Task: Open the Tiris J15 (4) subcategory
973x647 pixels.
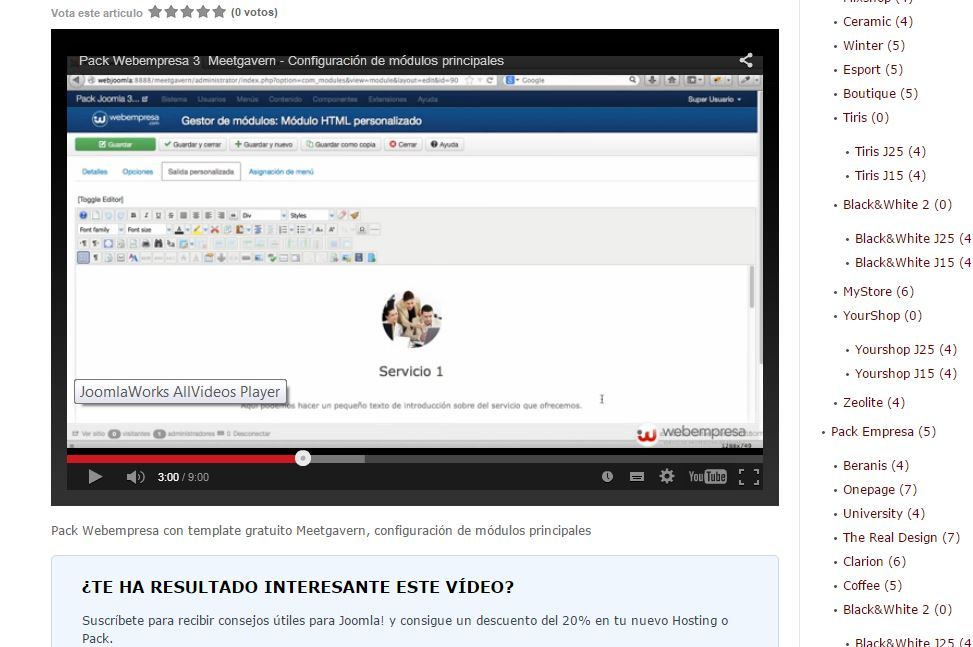Action: point(890,176)
